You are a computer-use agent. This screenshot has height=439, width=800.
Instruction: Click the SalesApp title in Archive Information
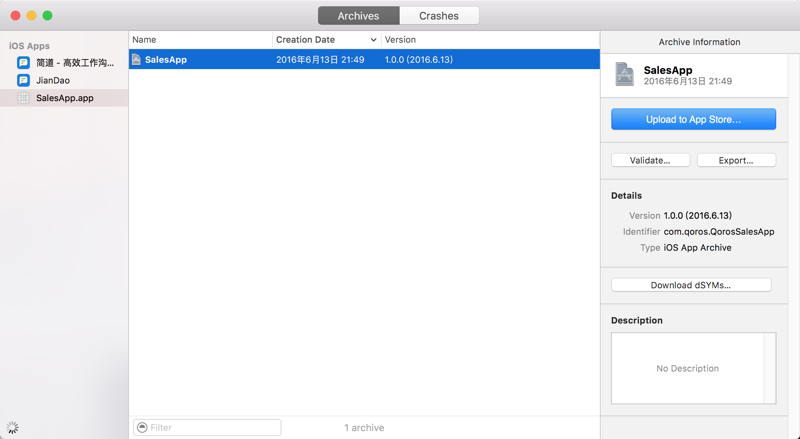(x=668, y=70)
